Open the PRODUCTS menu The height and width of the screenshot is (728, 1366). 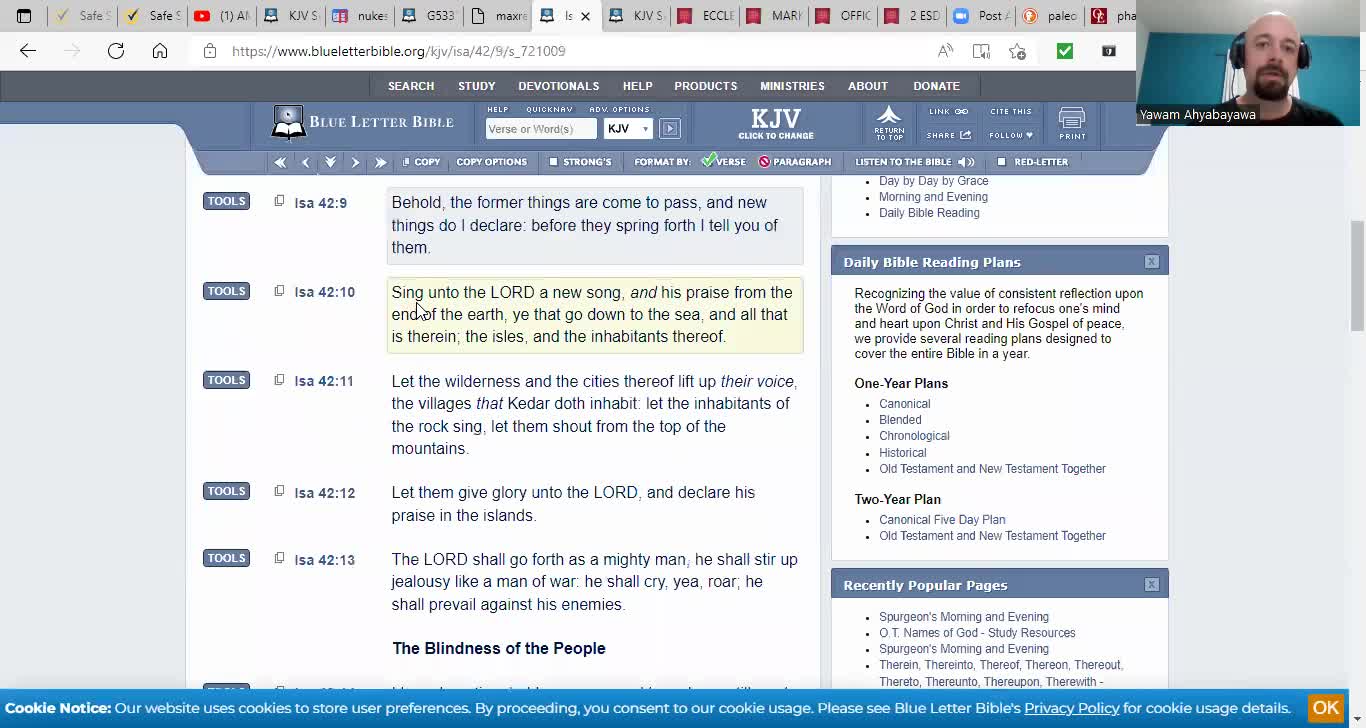pyautogui.click(x=706, y=86)
